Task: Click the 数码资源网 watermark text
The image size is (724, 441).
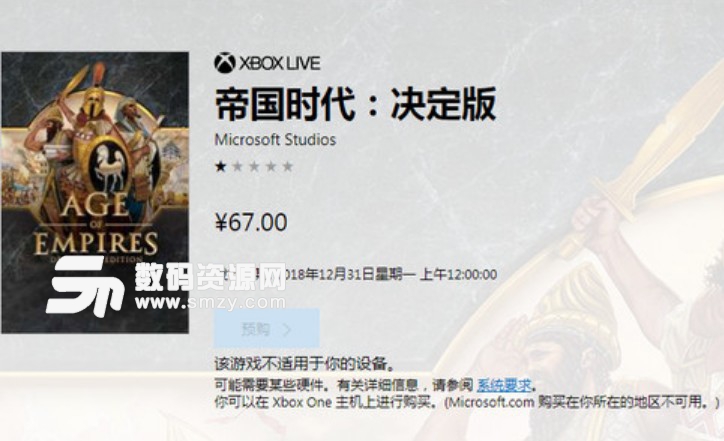Action: pos(211,277)
